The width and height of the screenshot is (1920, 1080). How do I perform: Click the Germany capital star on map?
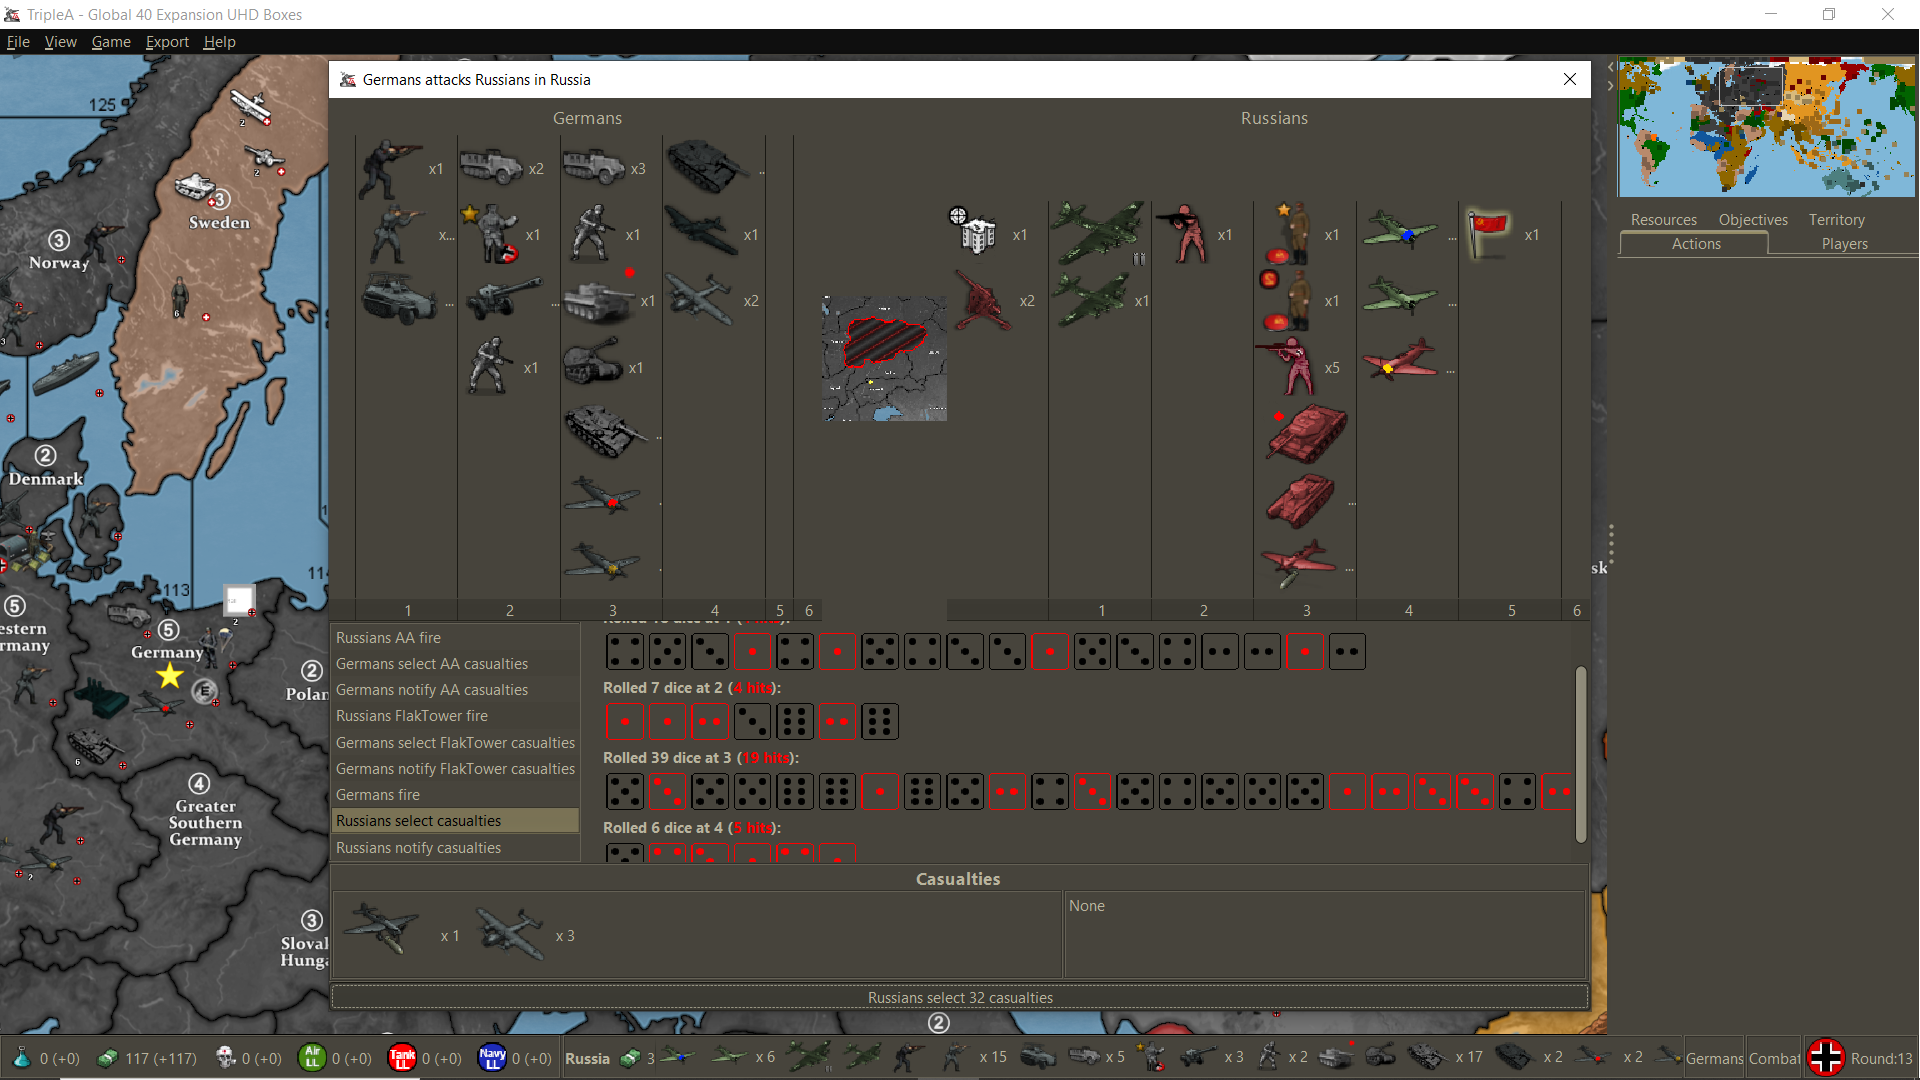(170, 676)
